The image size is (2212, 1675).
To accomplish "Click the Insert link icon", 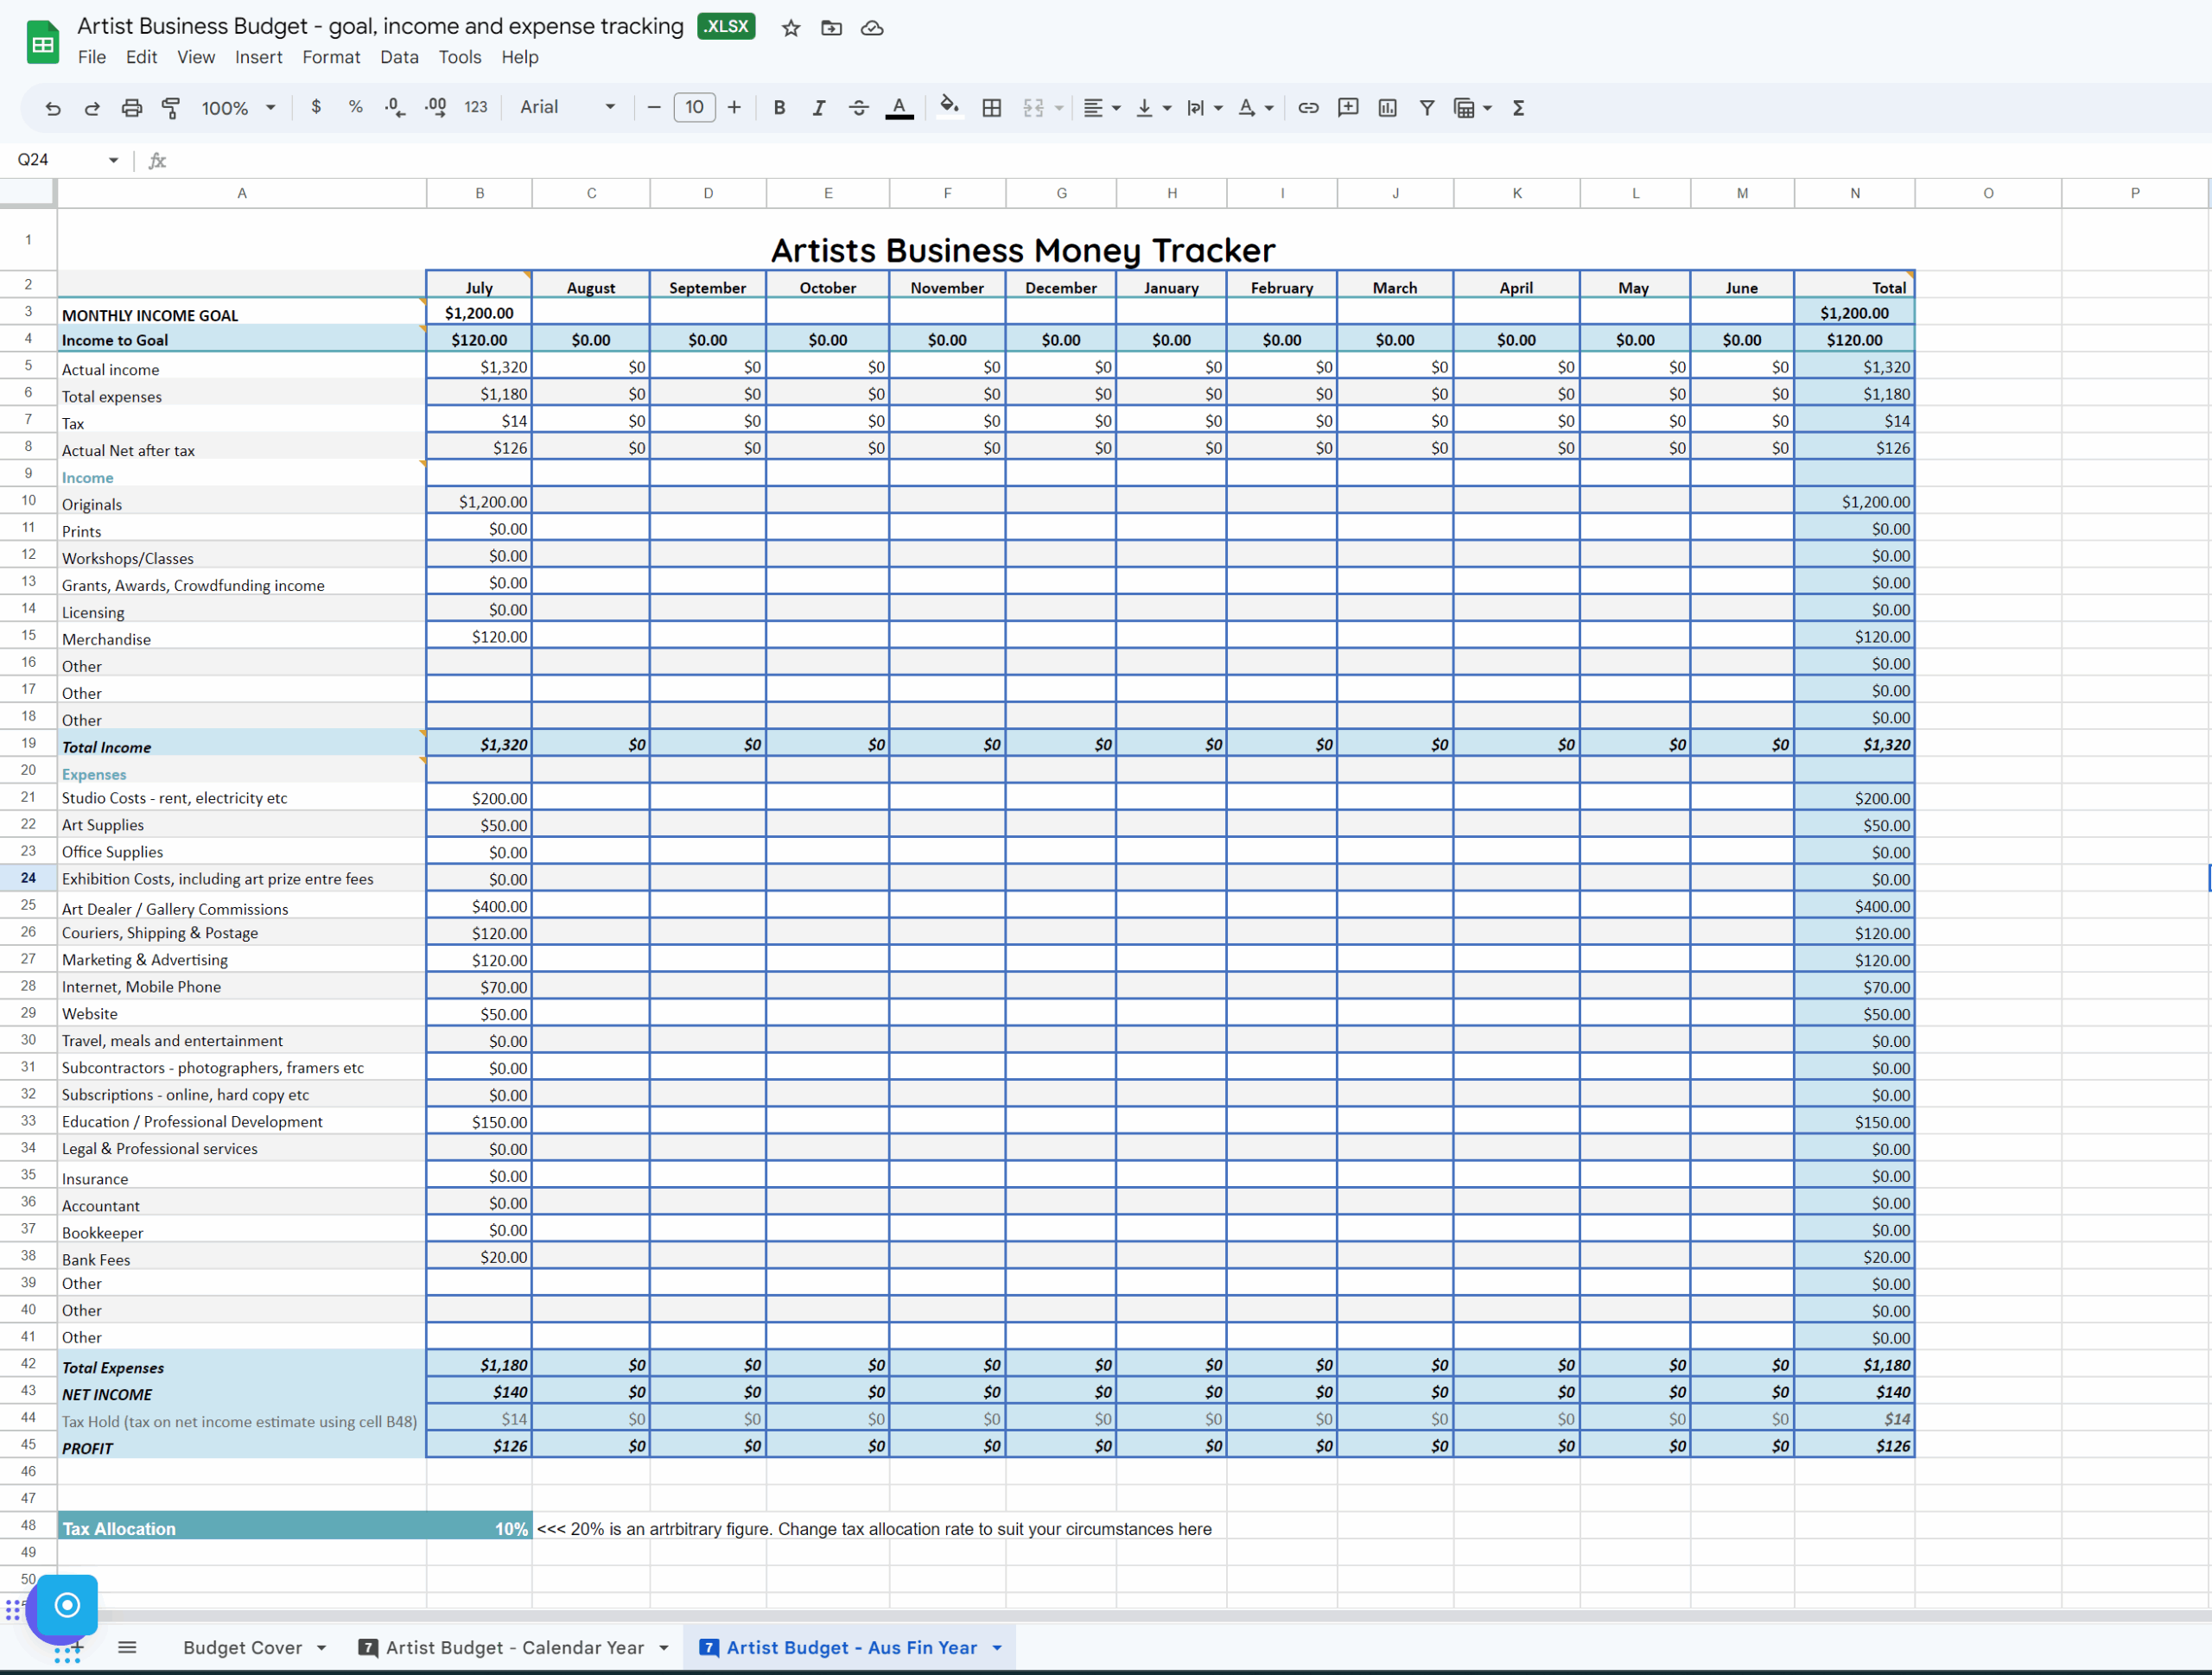I will [1307, 108].
